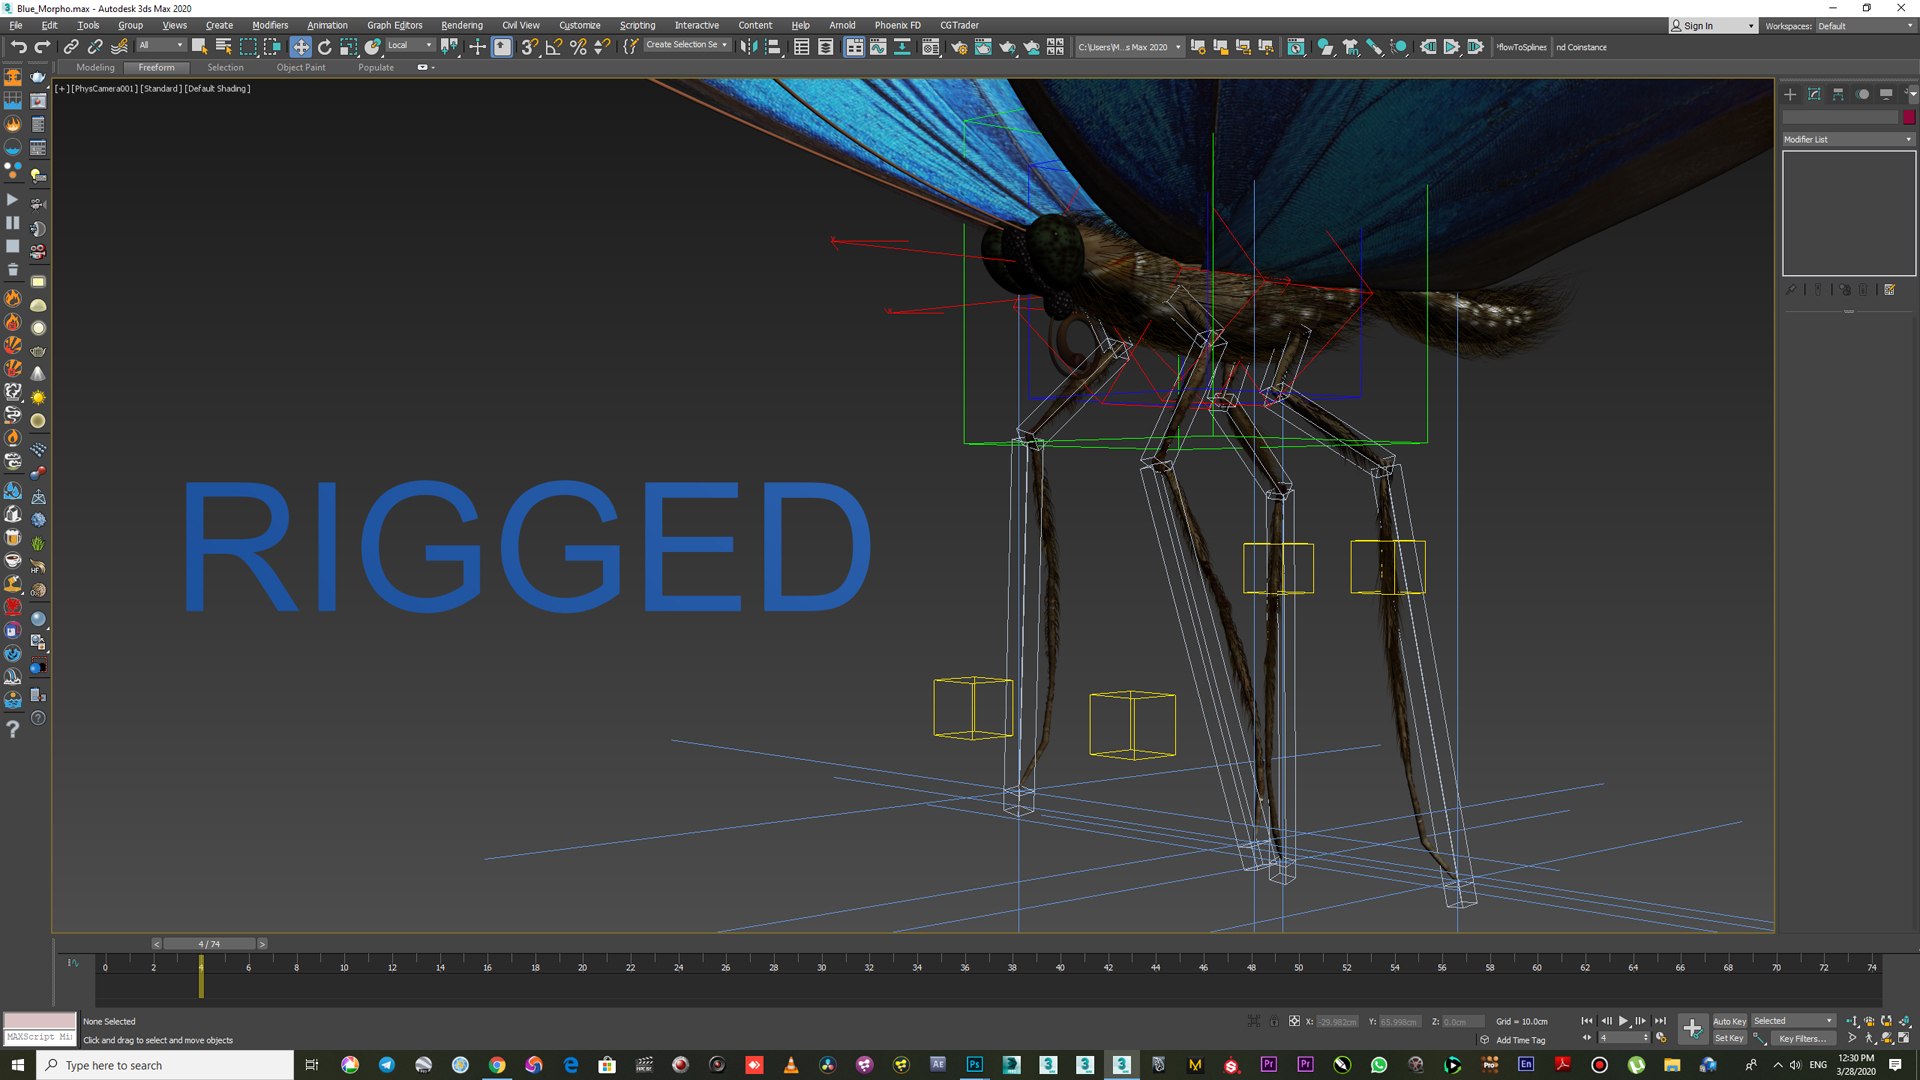Activate the Select and Move tool

tap(300, 47)
